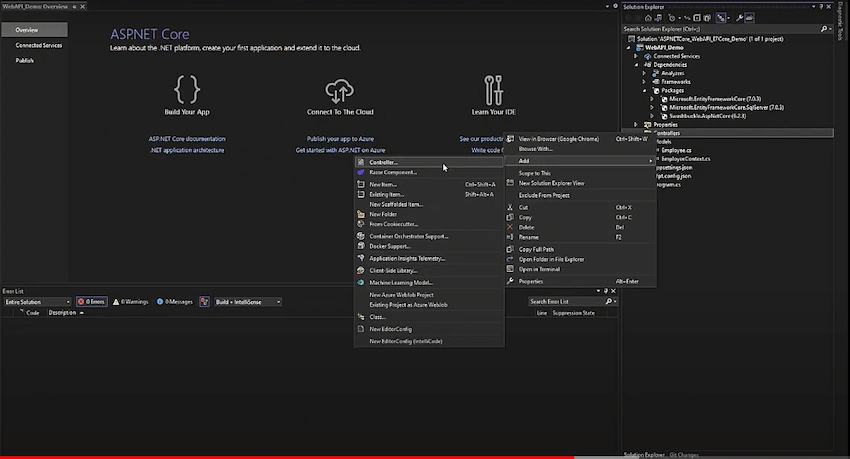Open Add submenu in context menu
This screenshot has height=459, width=850.
(x=580, y=161)
